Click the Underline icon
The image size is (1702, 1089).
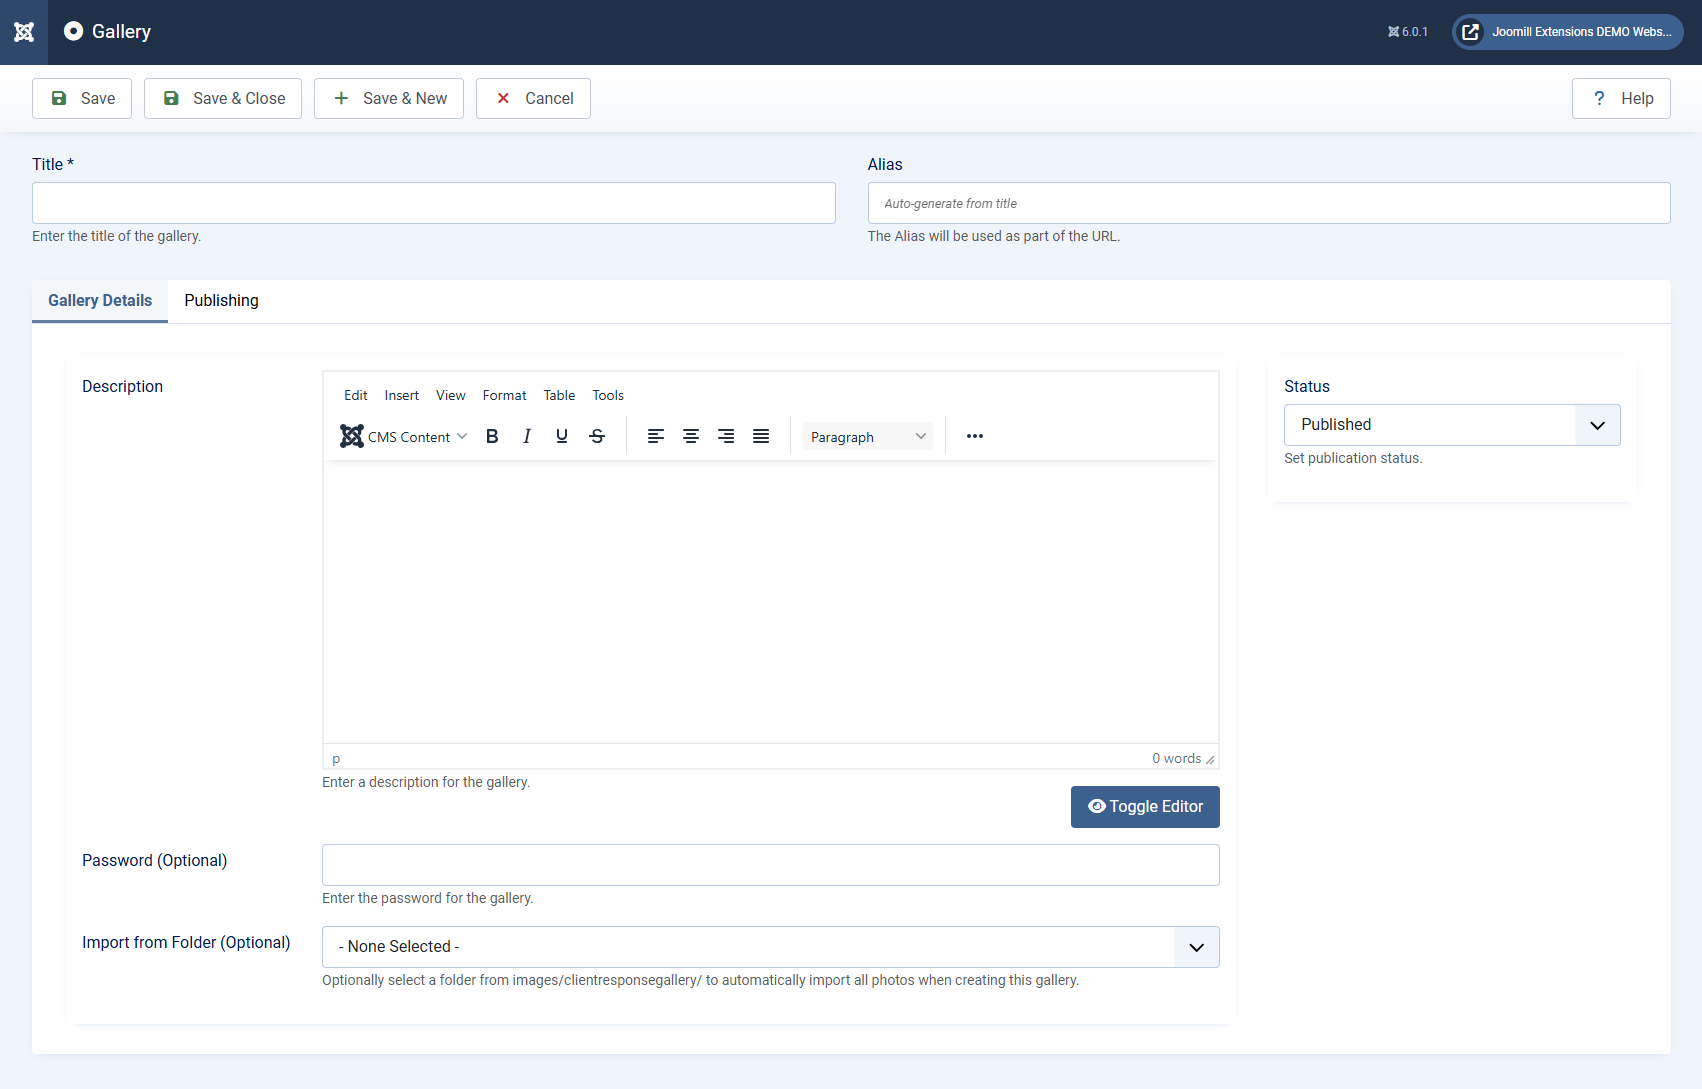(562, 436)
